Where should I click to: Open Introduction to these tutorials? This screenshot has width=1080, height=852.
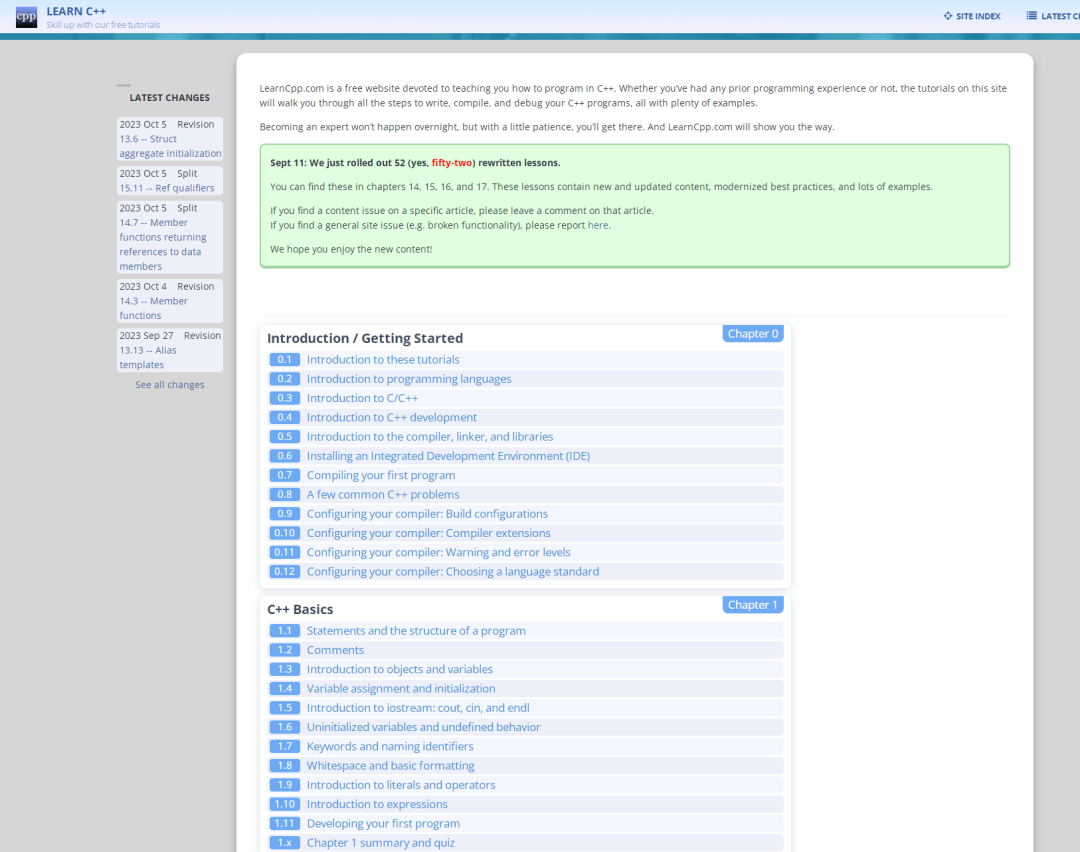(383, 360)
